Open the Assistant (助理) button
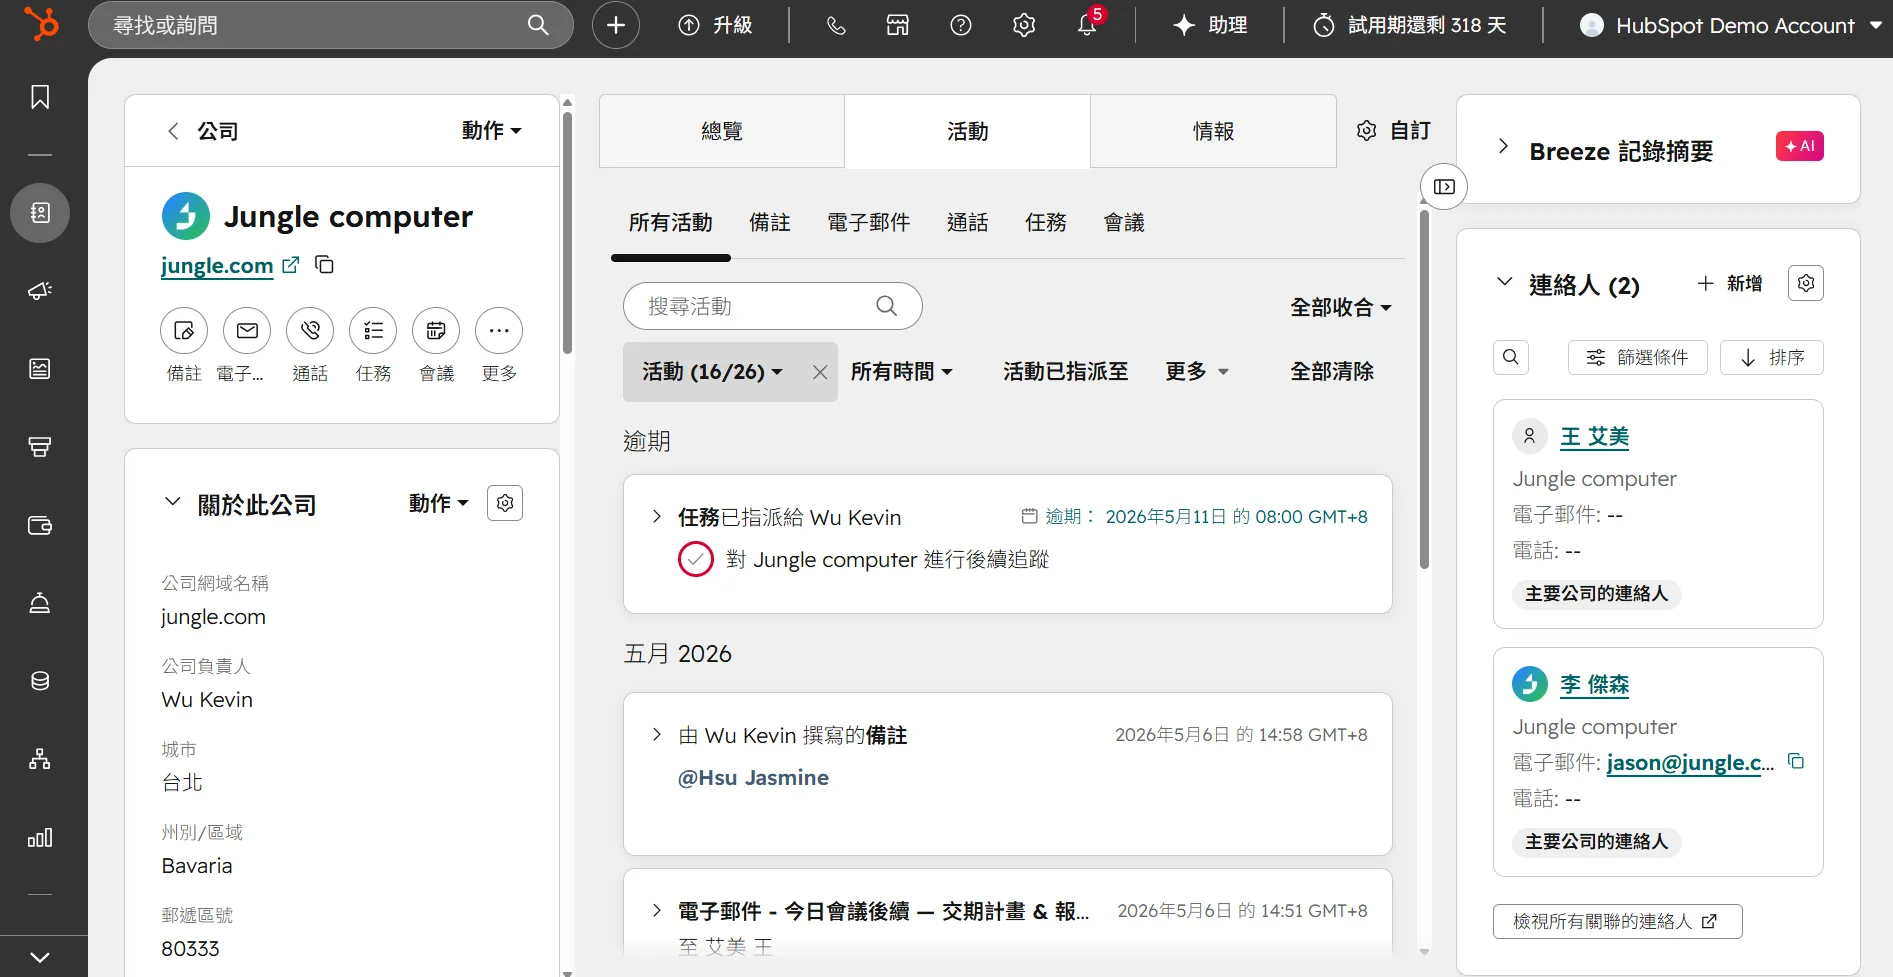 (x=1210, y=25)
